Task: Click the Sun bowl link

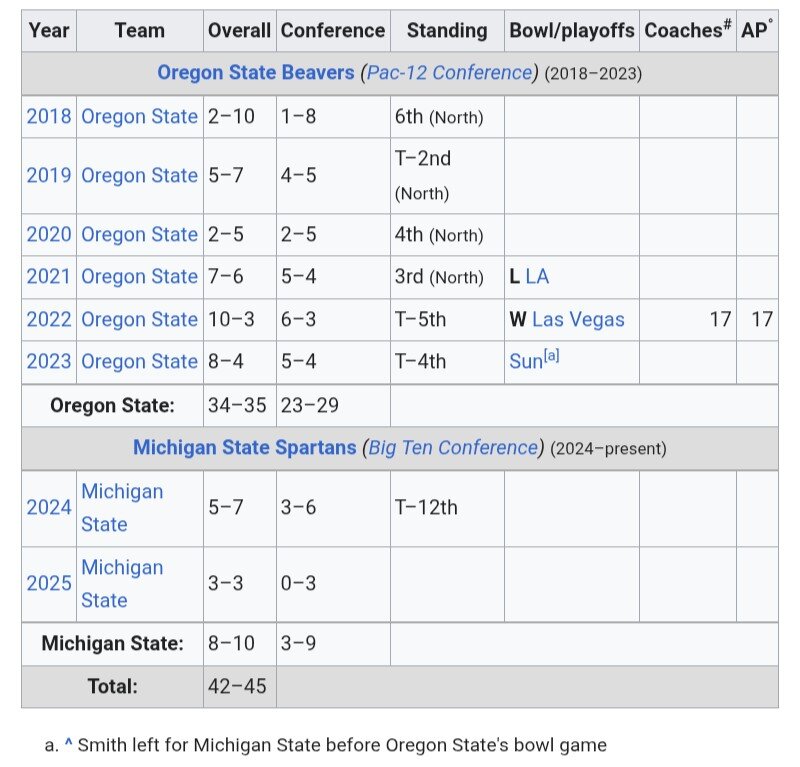Action: 525,362
